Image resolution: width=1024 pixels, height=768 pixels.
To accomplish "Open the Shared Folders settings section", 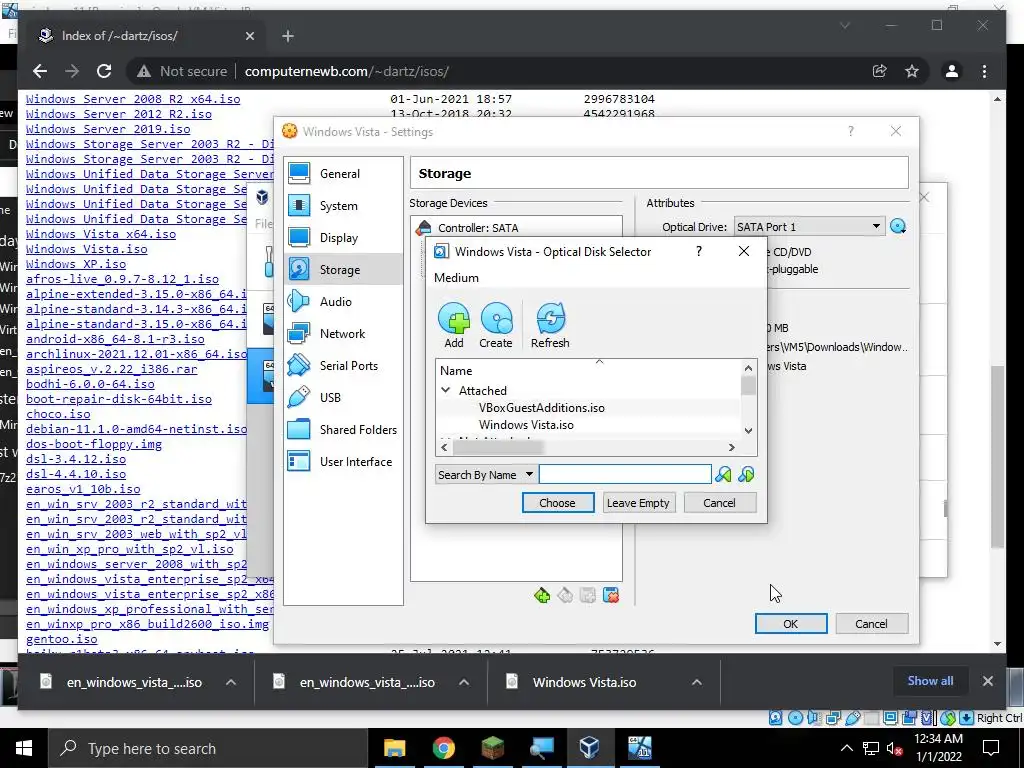I will coord(344,430).
